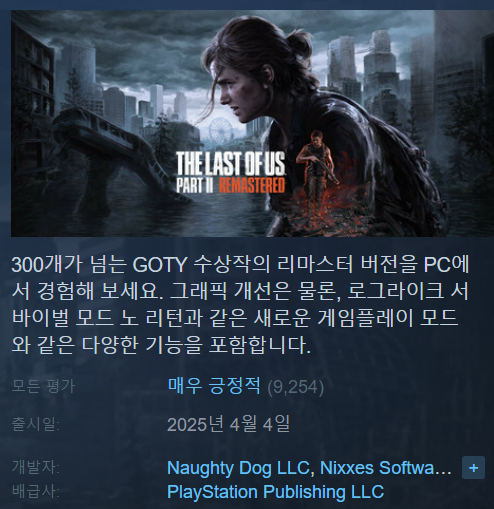Screen dimensions: 494x509
Task: Open the truncated Nixxes Softwa… developer link
Action: (386, 468)
